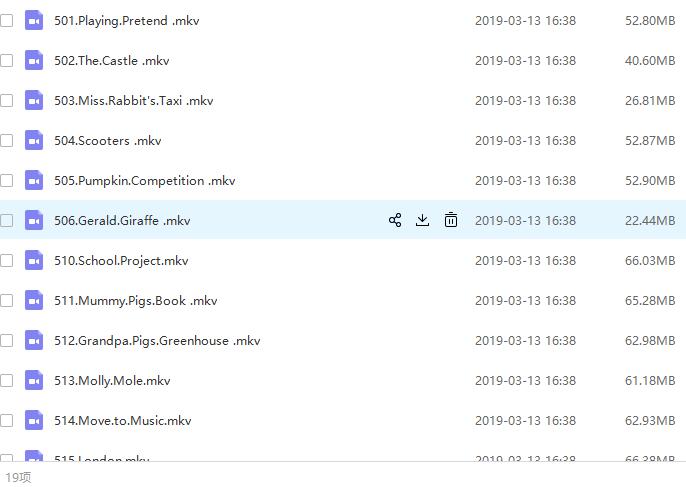This screenshot has width=686, height=487.
Task: Click video icon of 503.Miss.Rabbit's.Taxi
Action: [x=34, y=101]
